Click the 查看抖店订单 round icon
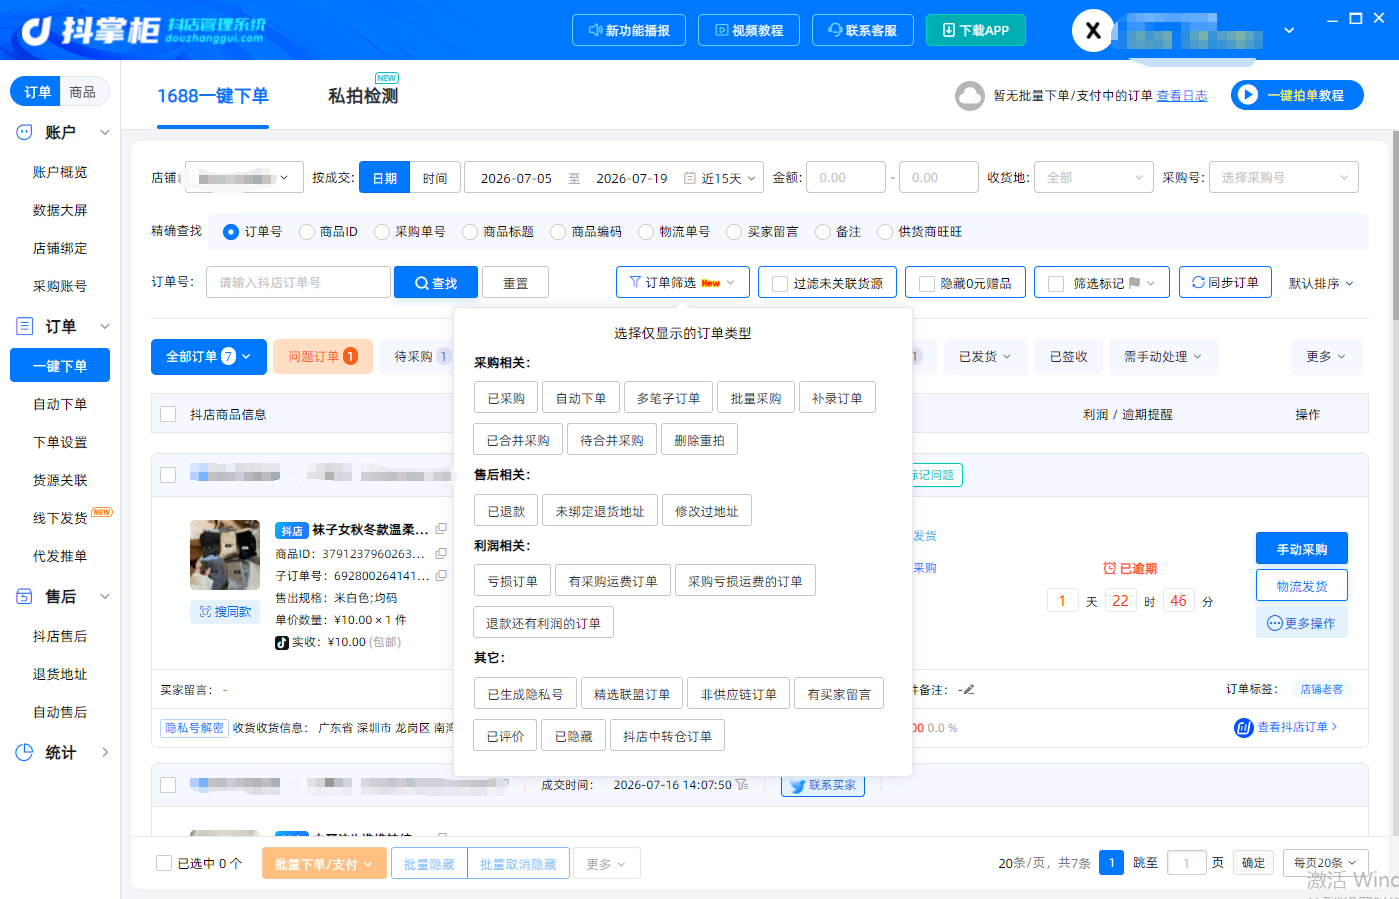1399x899 pixels. (1244, 727)
